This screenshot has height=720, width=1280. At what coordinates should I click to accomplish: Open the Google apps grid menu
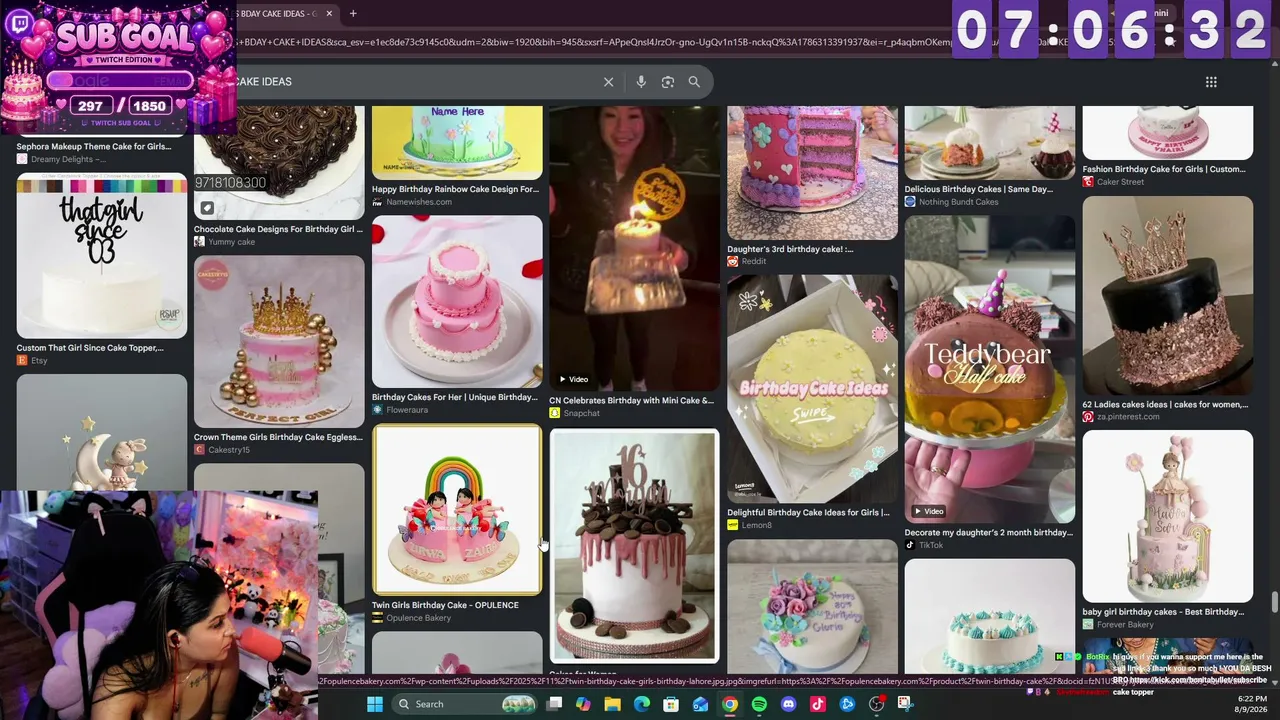pyautogui.click(x=1211, y=82)
